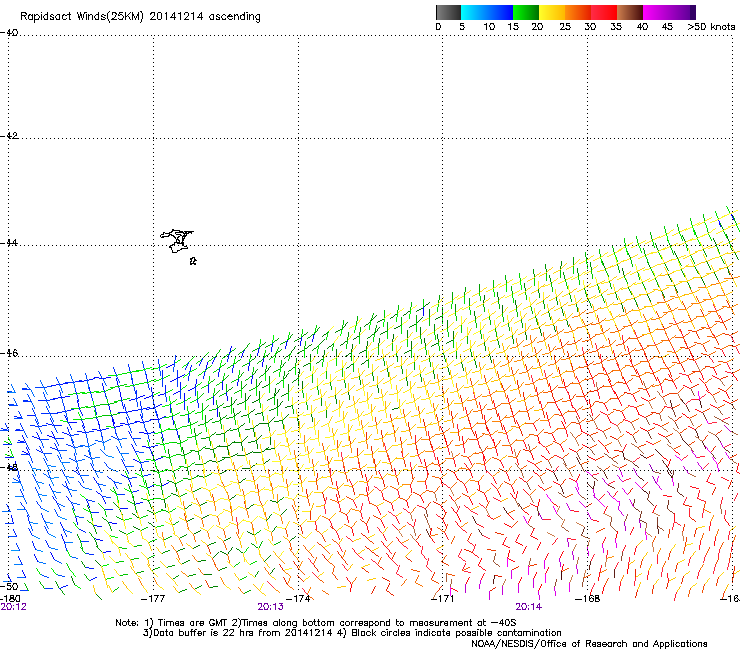This screenshot has height=650, width=740.
Task: Click the '10' label on the speed legend
Action: (489, 27)
